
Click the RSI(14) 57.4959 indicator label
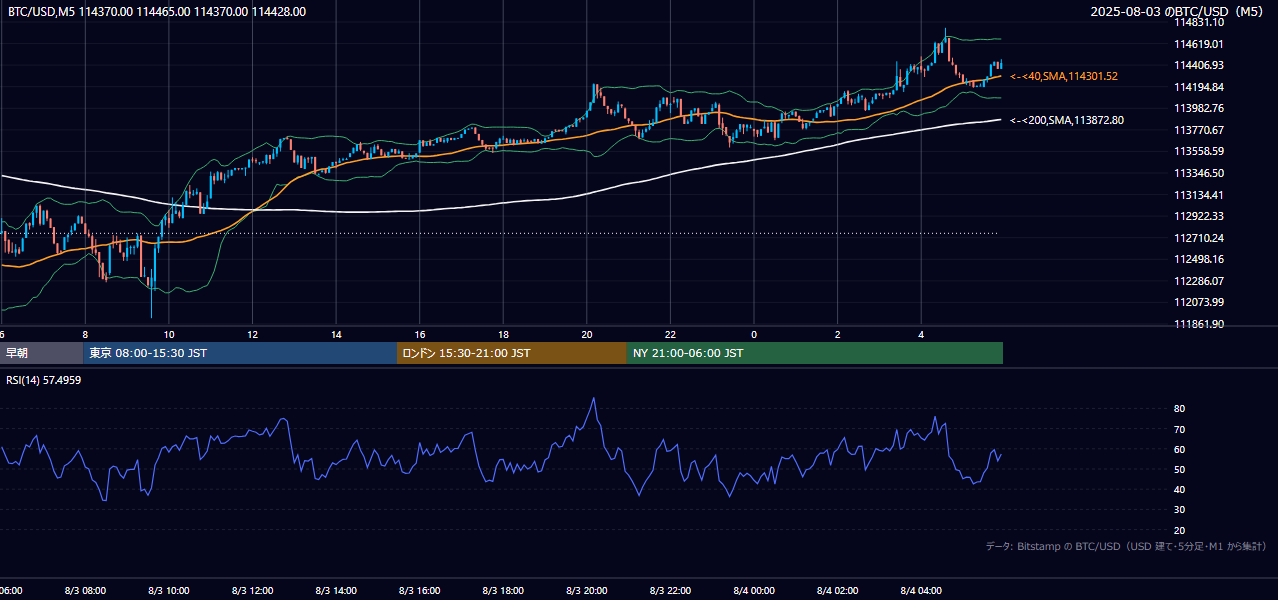point(43,380)
